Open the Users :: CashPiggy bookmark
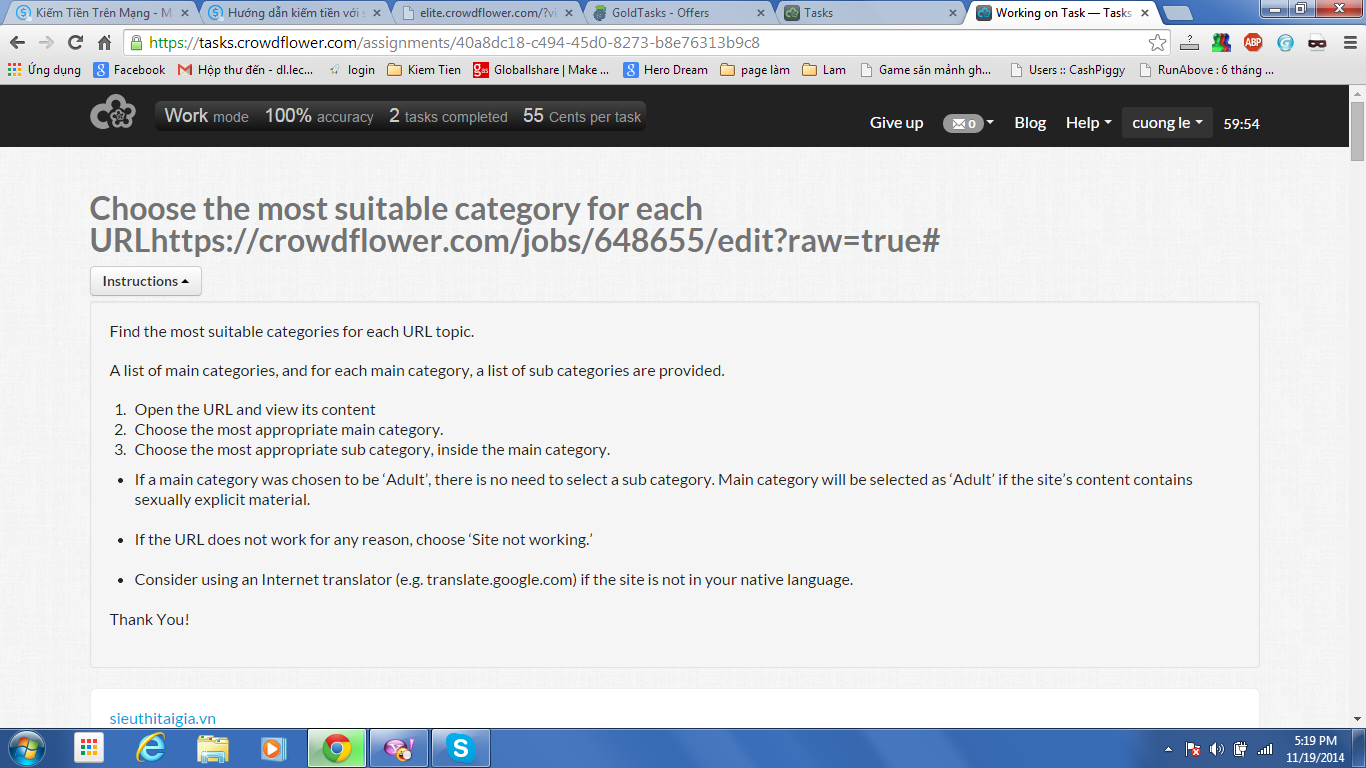Screen dimensions: 1366x768 click(x=1068, y=70)
